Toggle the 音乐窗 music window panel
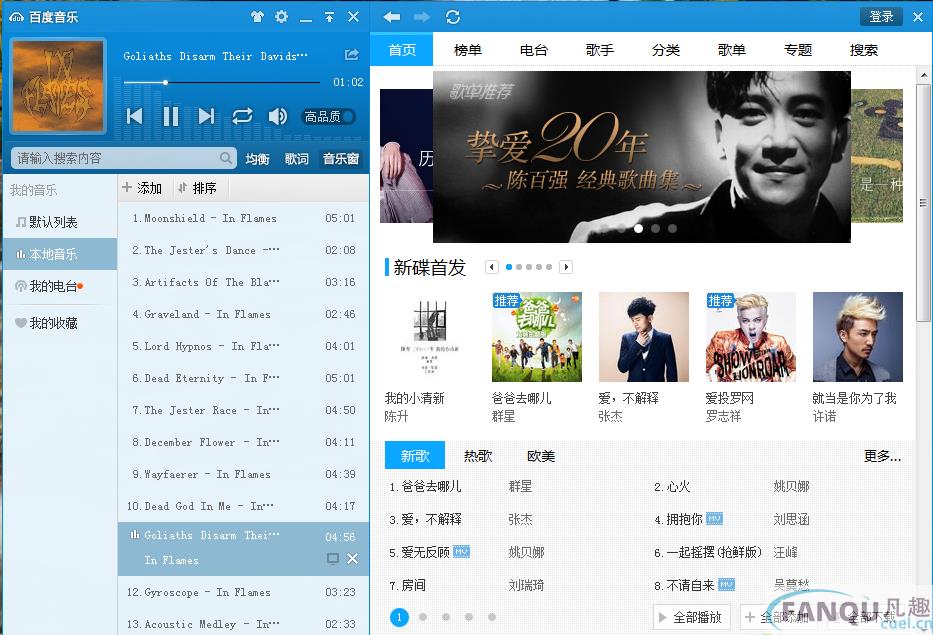Screen dimensions: 933x635 340,158
